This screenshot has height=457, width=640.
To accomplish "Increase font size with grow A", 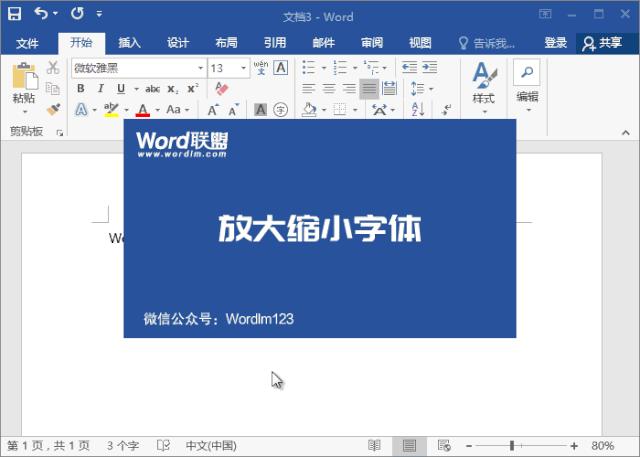I will coord(213,110).
